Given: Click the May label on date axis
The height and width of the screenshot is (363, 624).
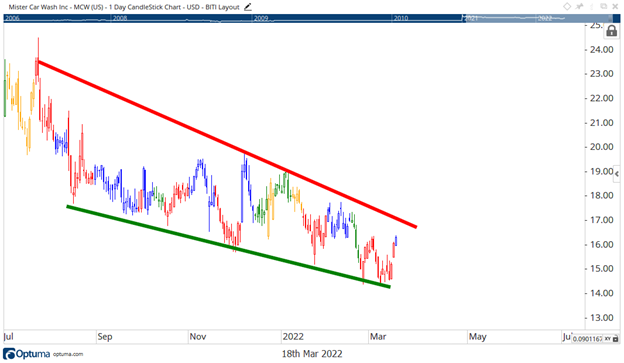Looking at the screenshot, I should pos(478,336).
